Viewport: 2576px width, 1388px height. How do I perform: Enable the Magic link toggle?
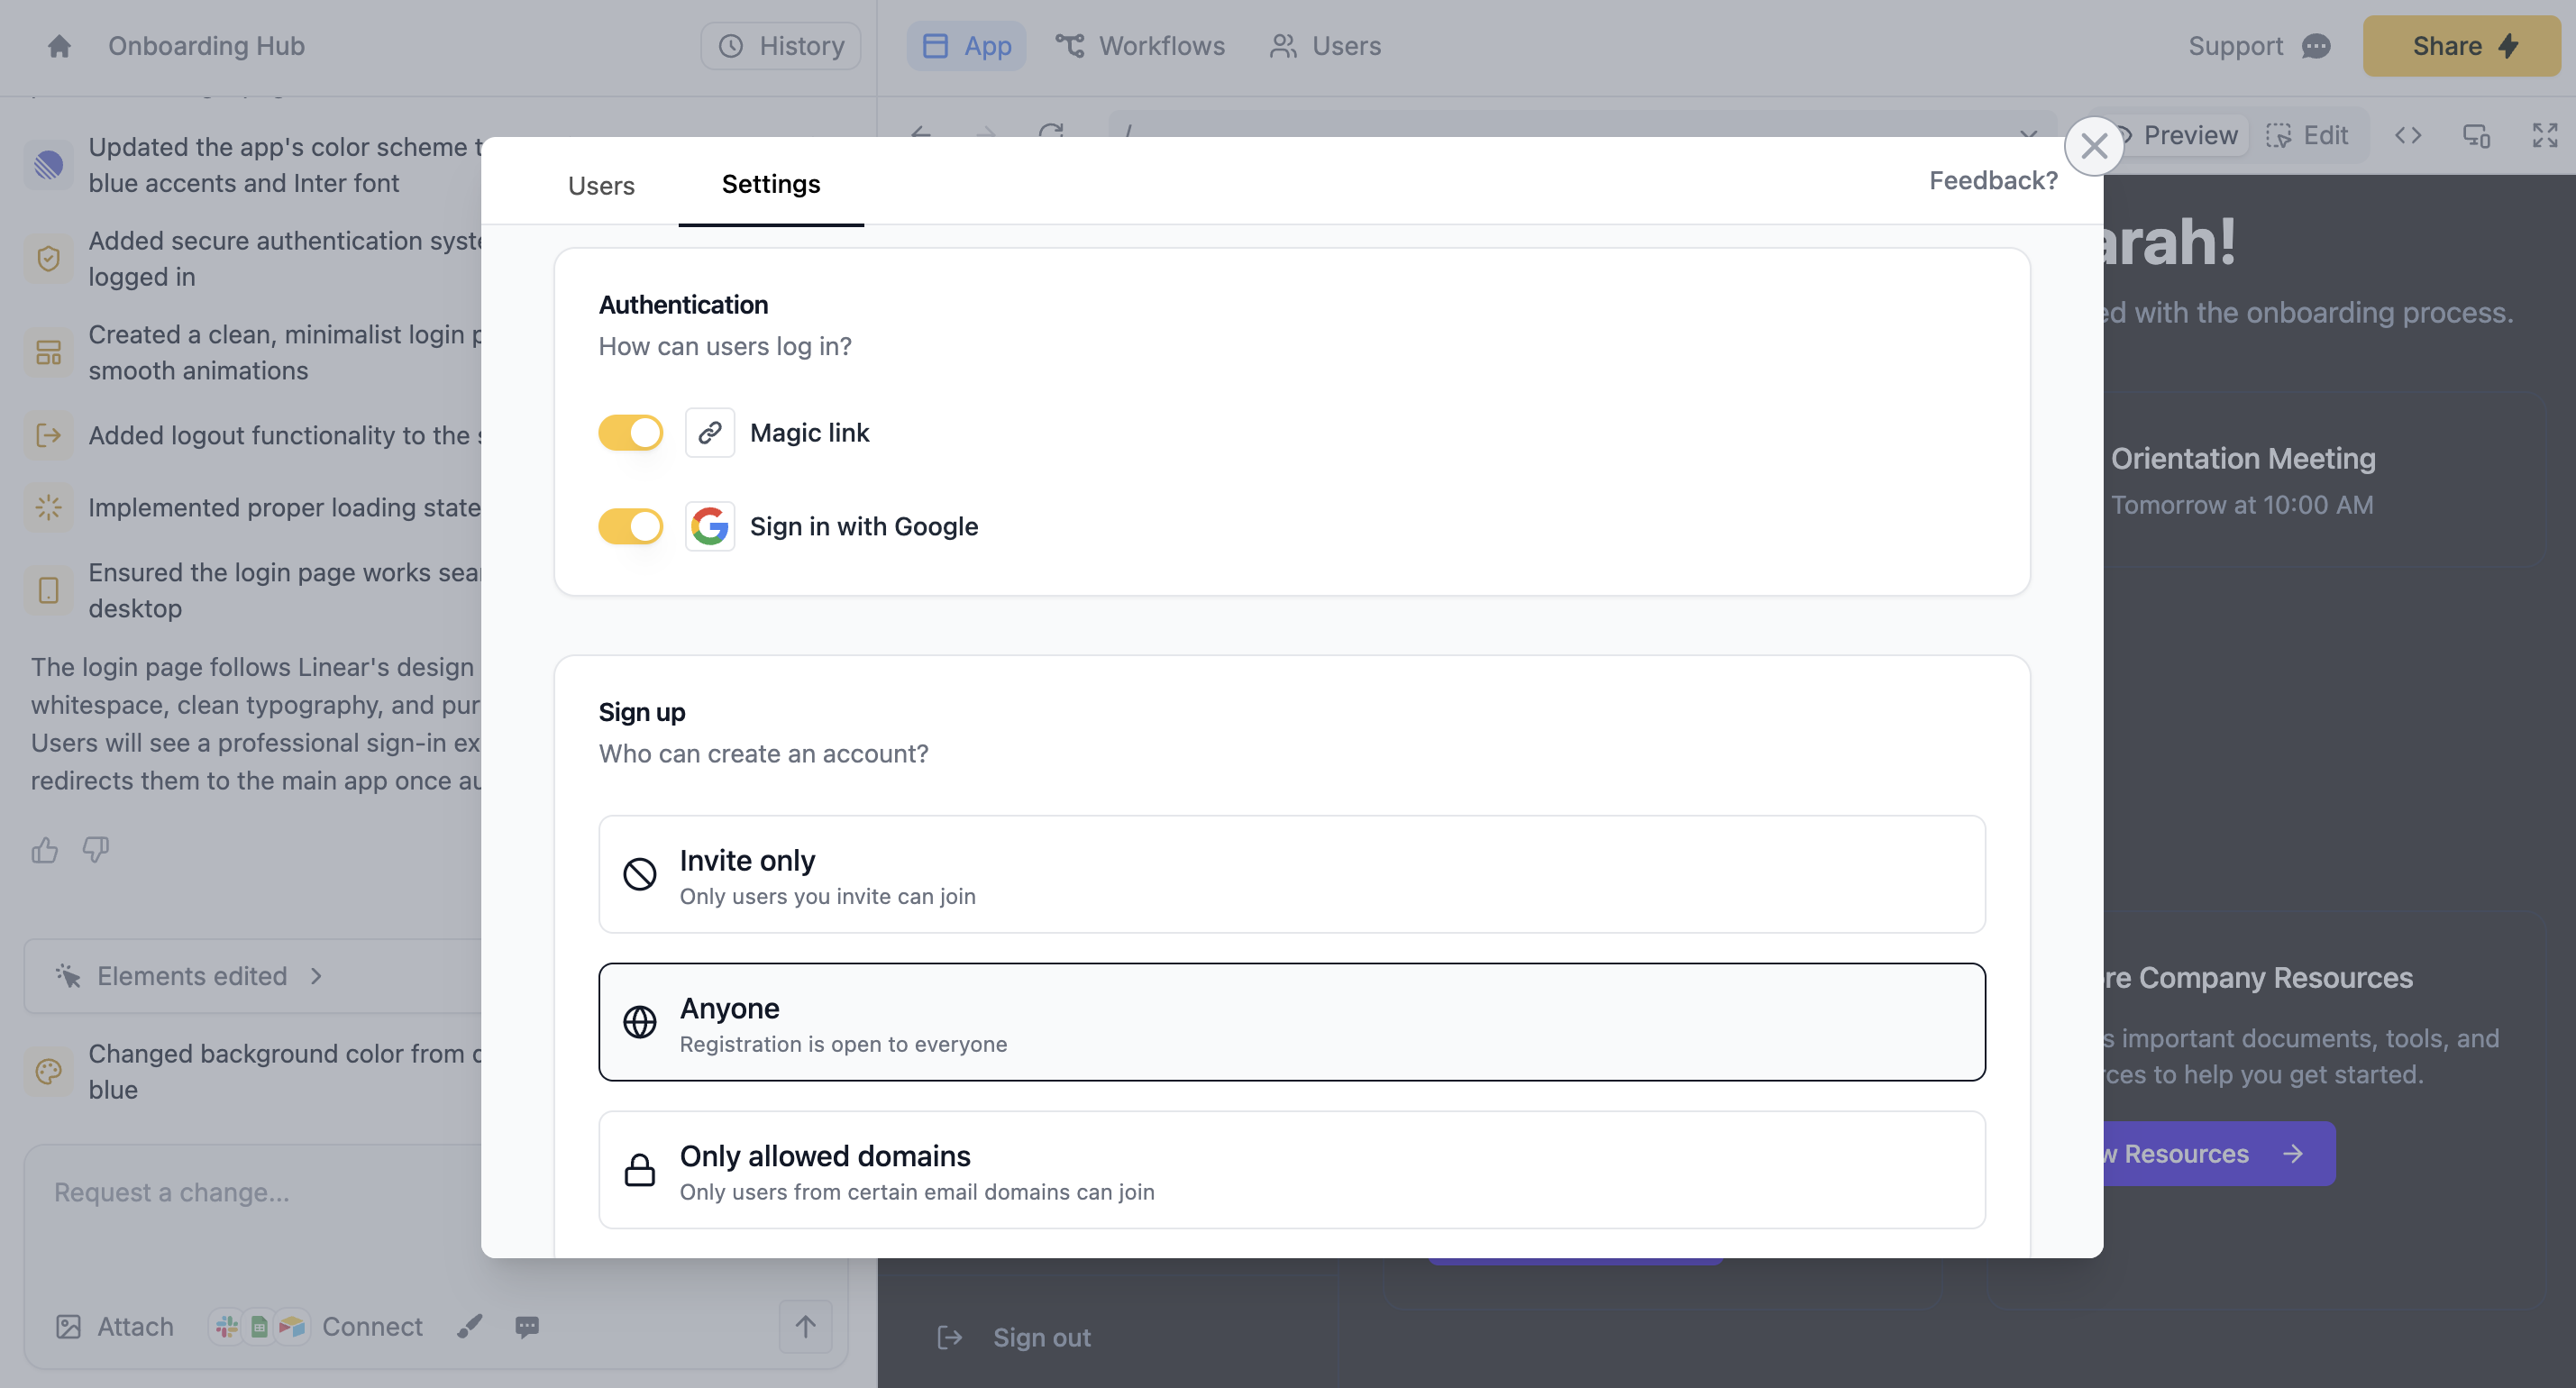click(631, 432)
